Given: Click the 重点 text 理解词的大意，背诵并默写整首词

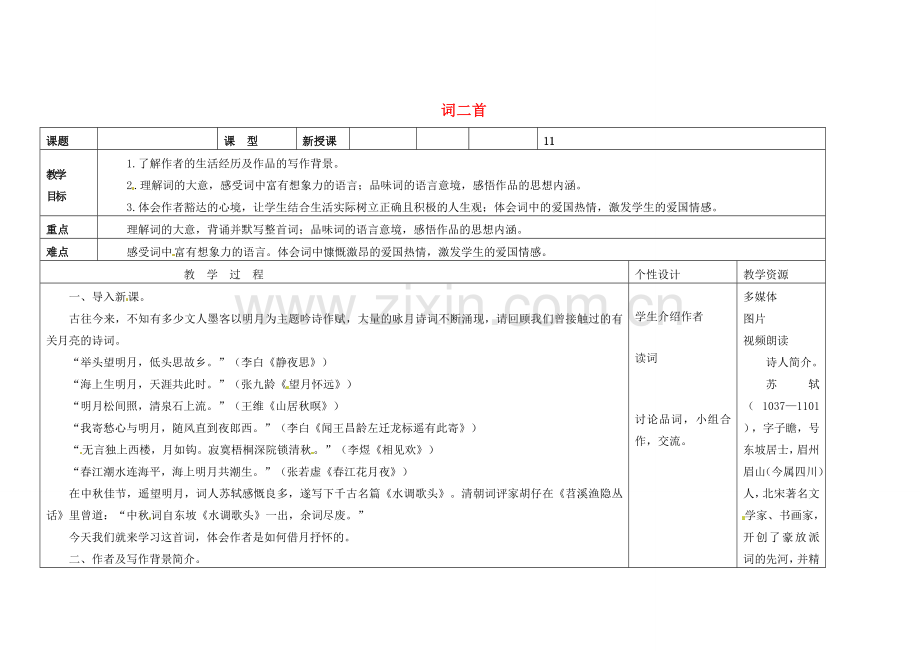Looking at the screenshot, I should [325, 229].
